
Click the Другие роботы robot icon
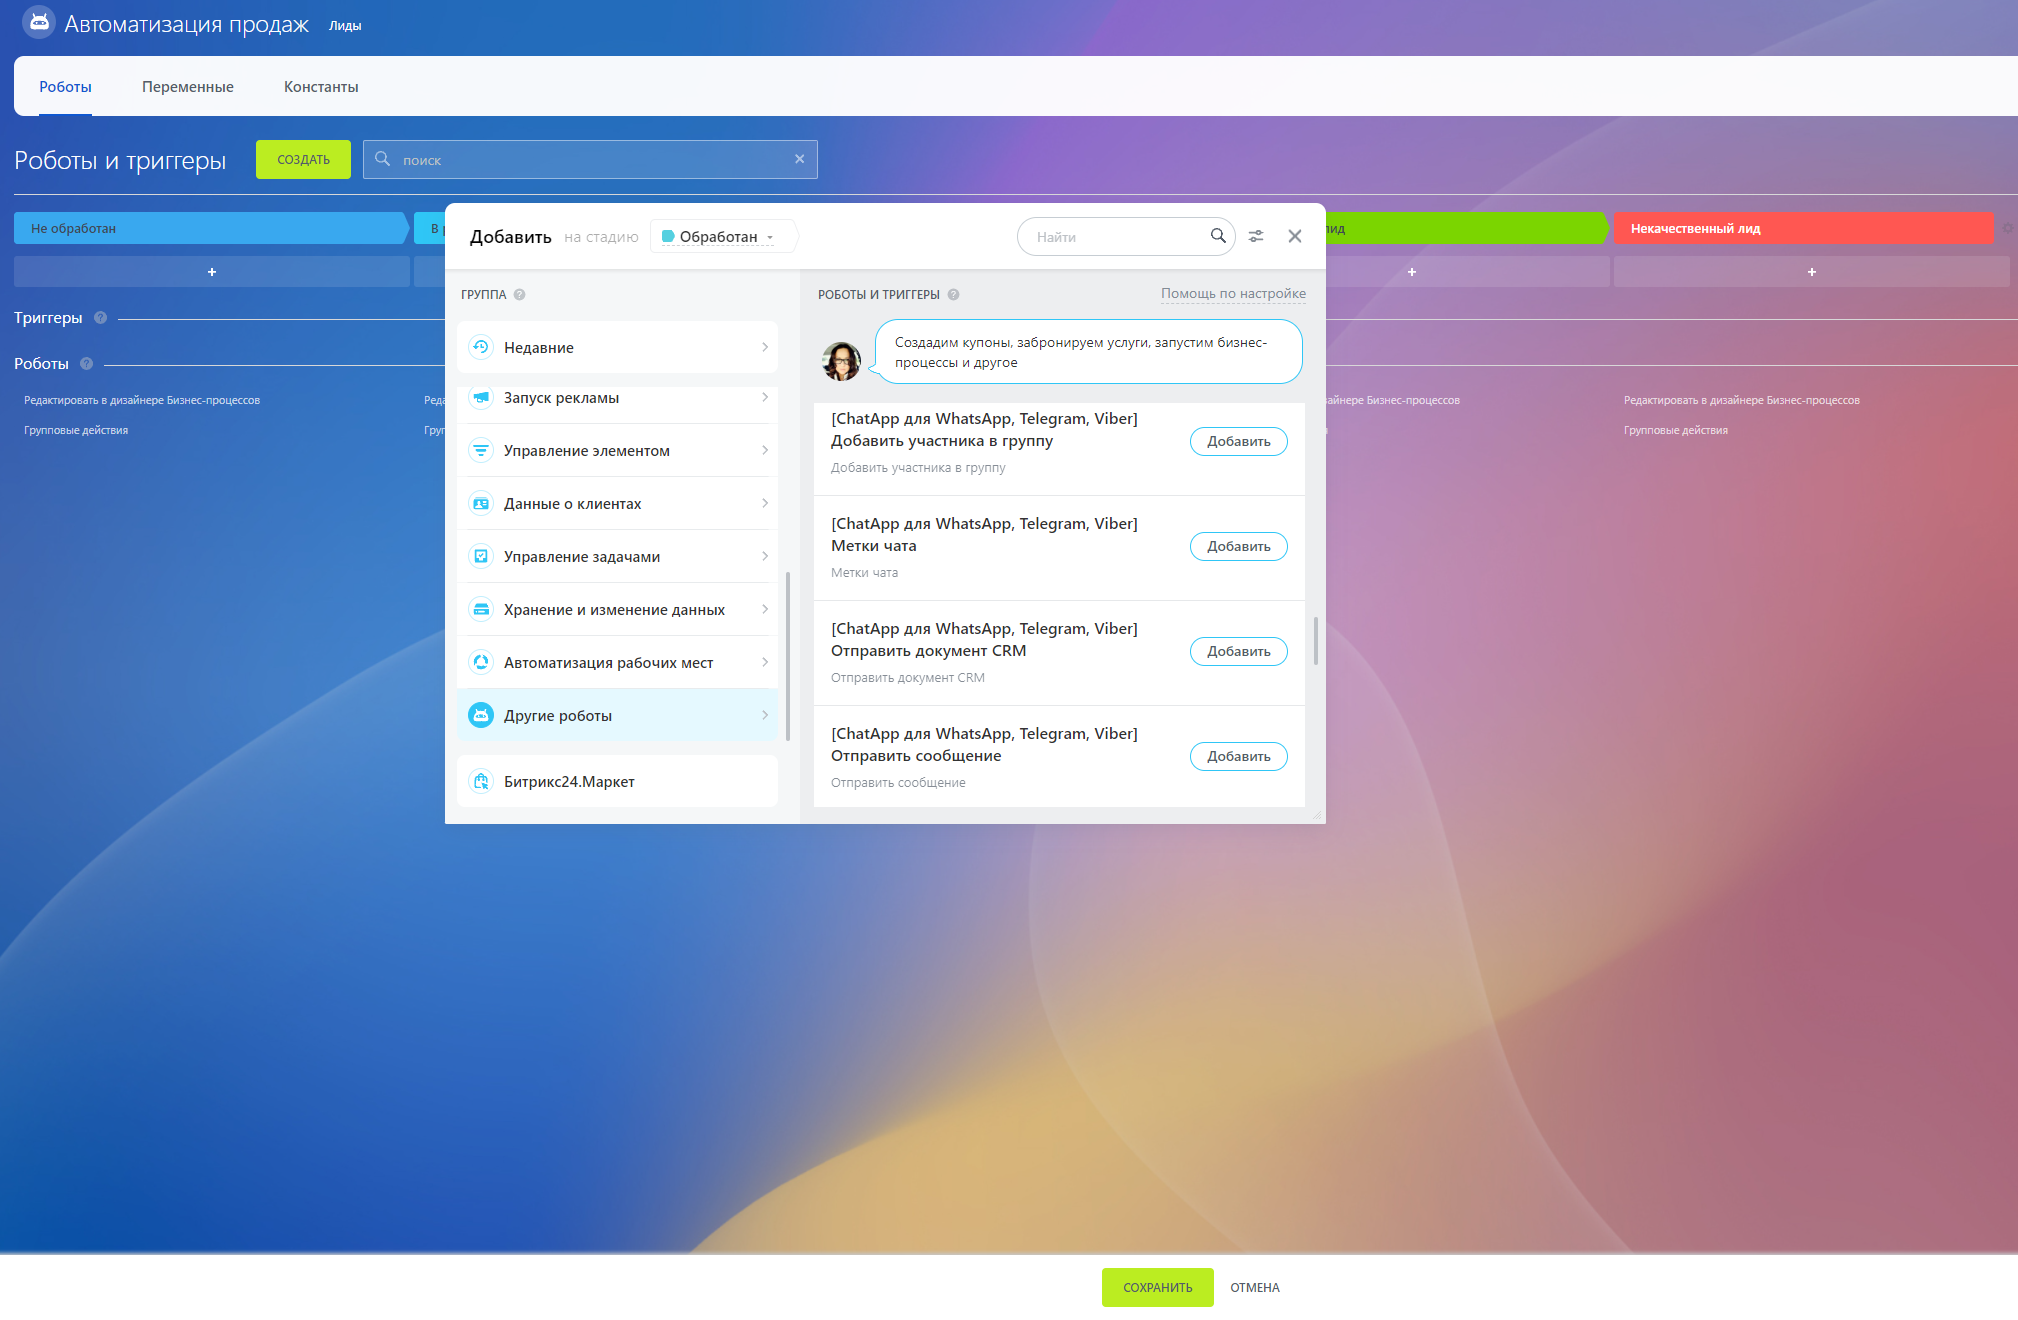481,716
